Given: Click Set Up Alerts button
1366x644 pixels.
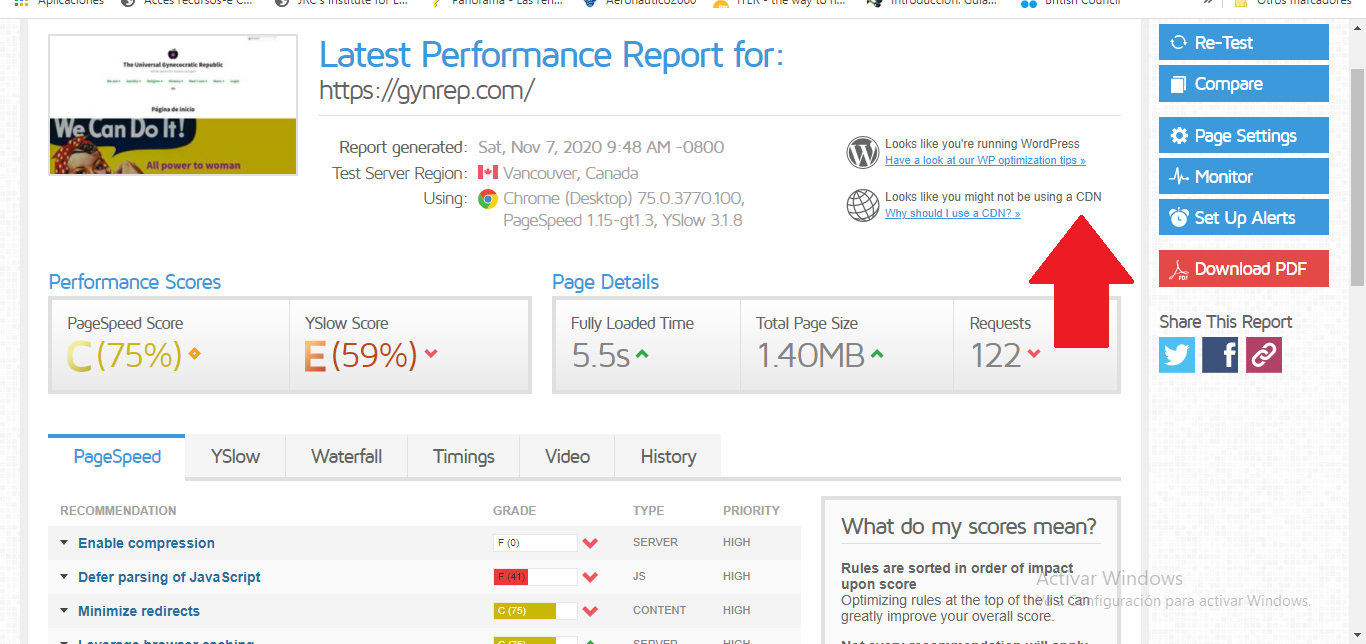Looking at the screenshot, I should click(x=1244, y=217).
